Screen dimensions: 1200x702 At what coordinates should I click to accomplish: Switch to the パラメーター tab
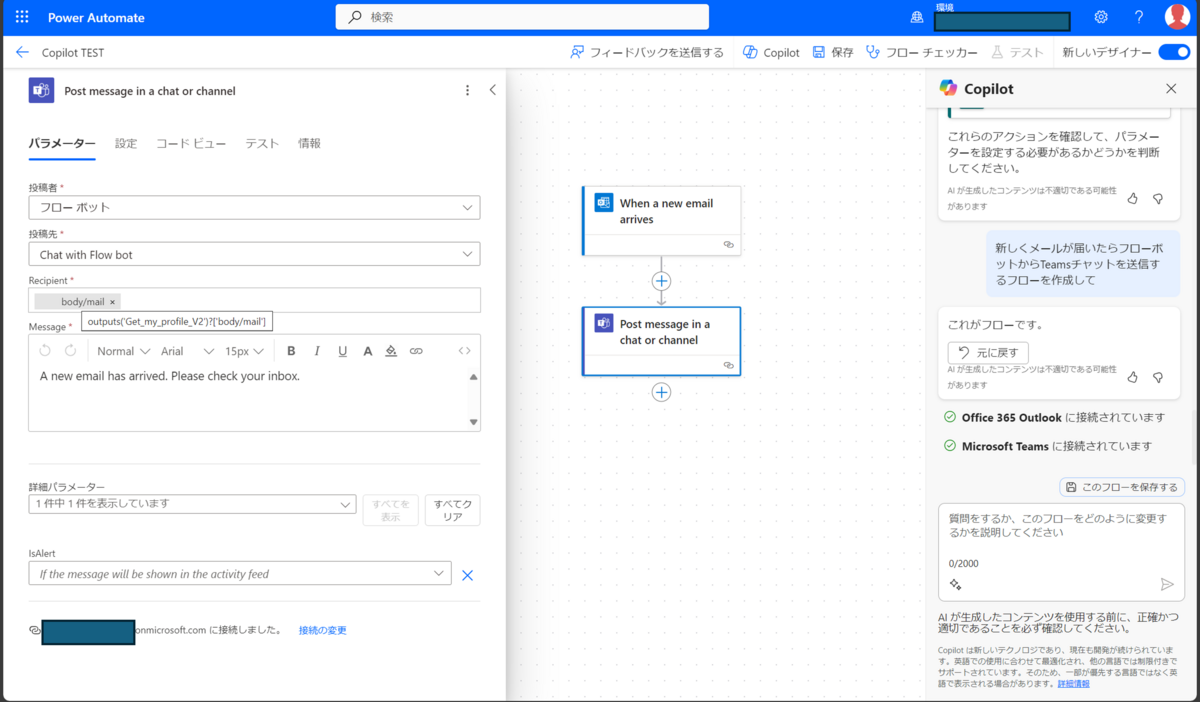click(62, 144)
